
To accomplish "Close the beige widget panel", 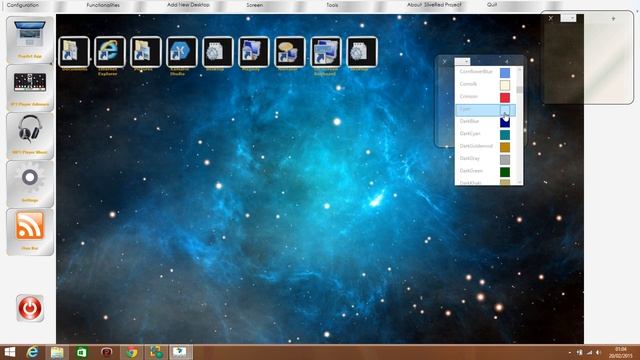I will point(551,18).
